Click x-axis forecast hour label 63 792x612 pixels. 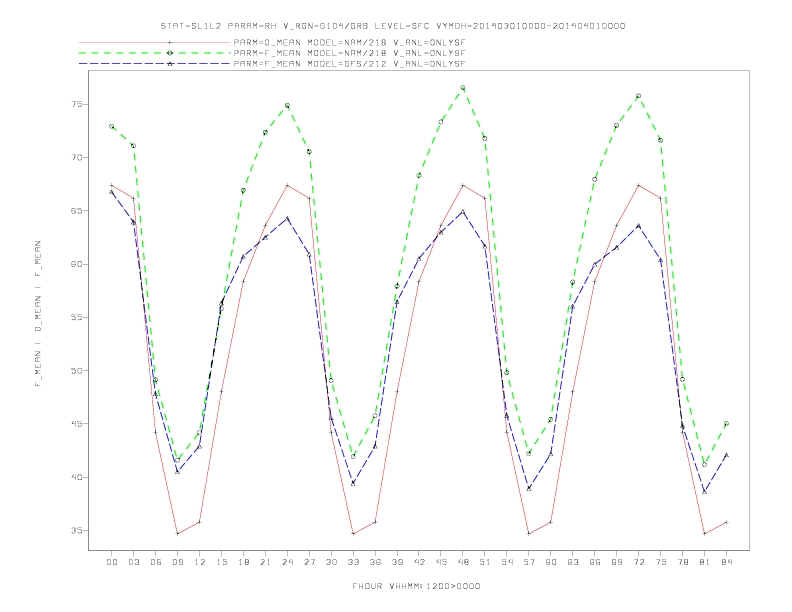[x=573, y=562]
